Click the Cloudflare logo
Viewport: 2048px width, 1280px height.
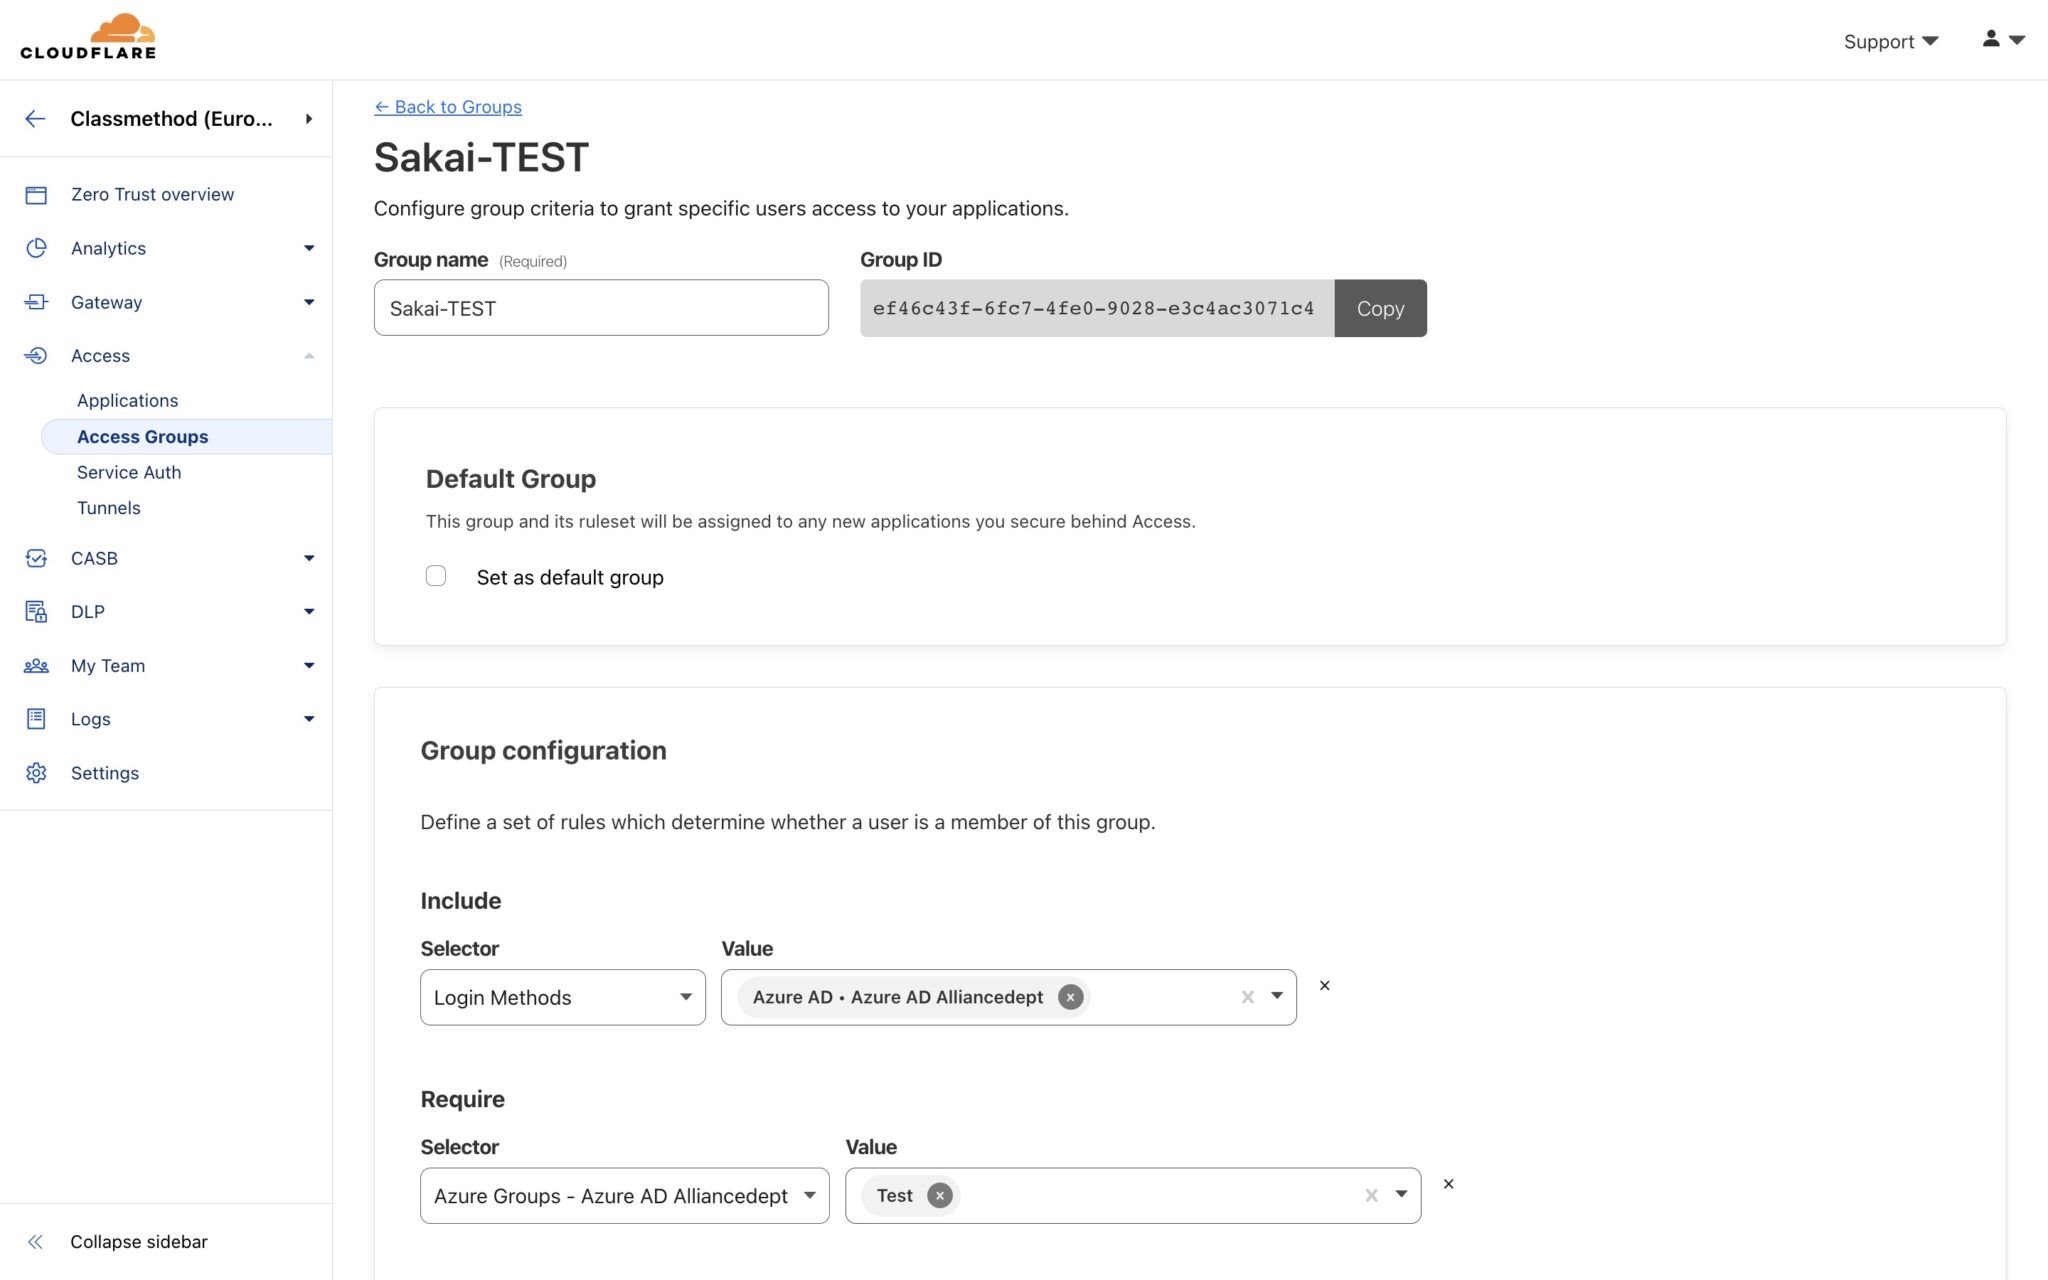pos(87,36)
